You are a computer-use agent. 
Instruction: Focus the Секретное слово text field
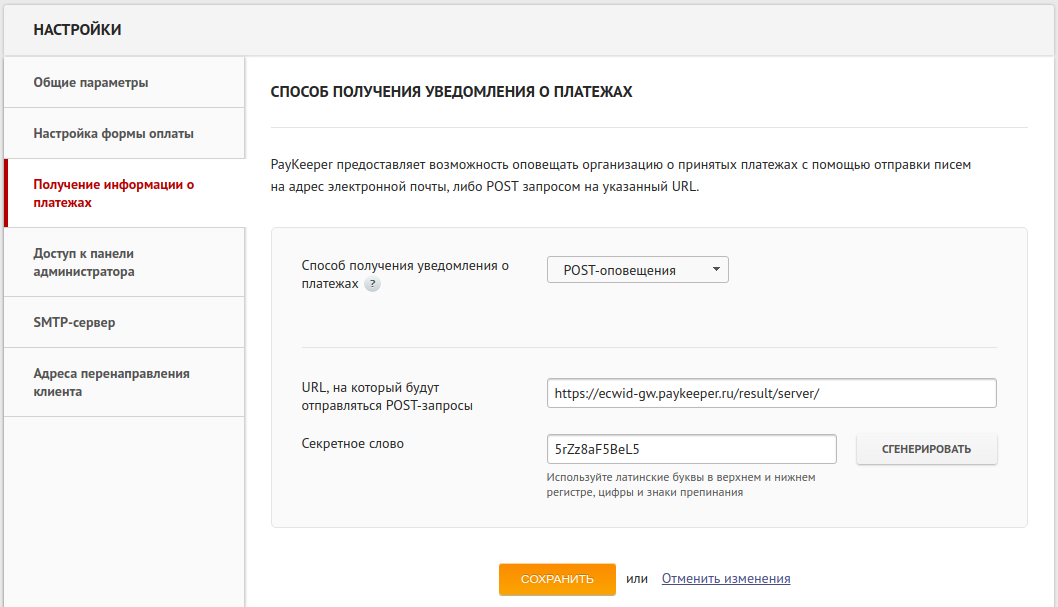[x=691, y=449]
